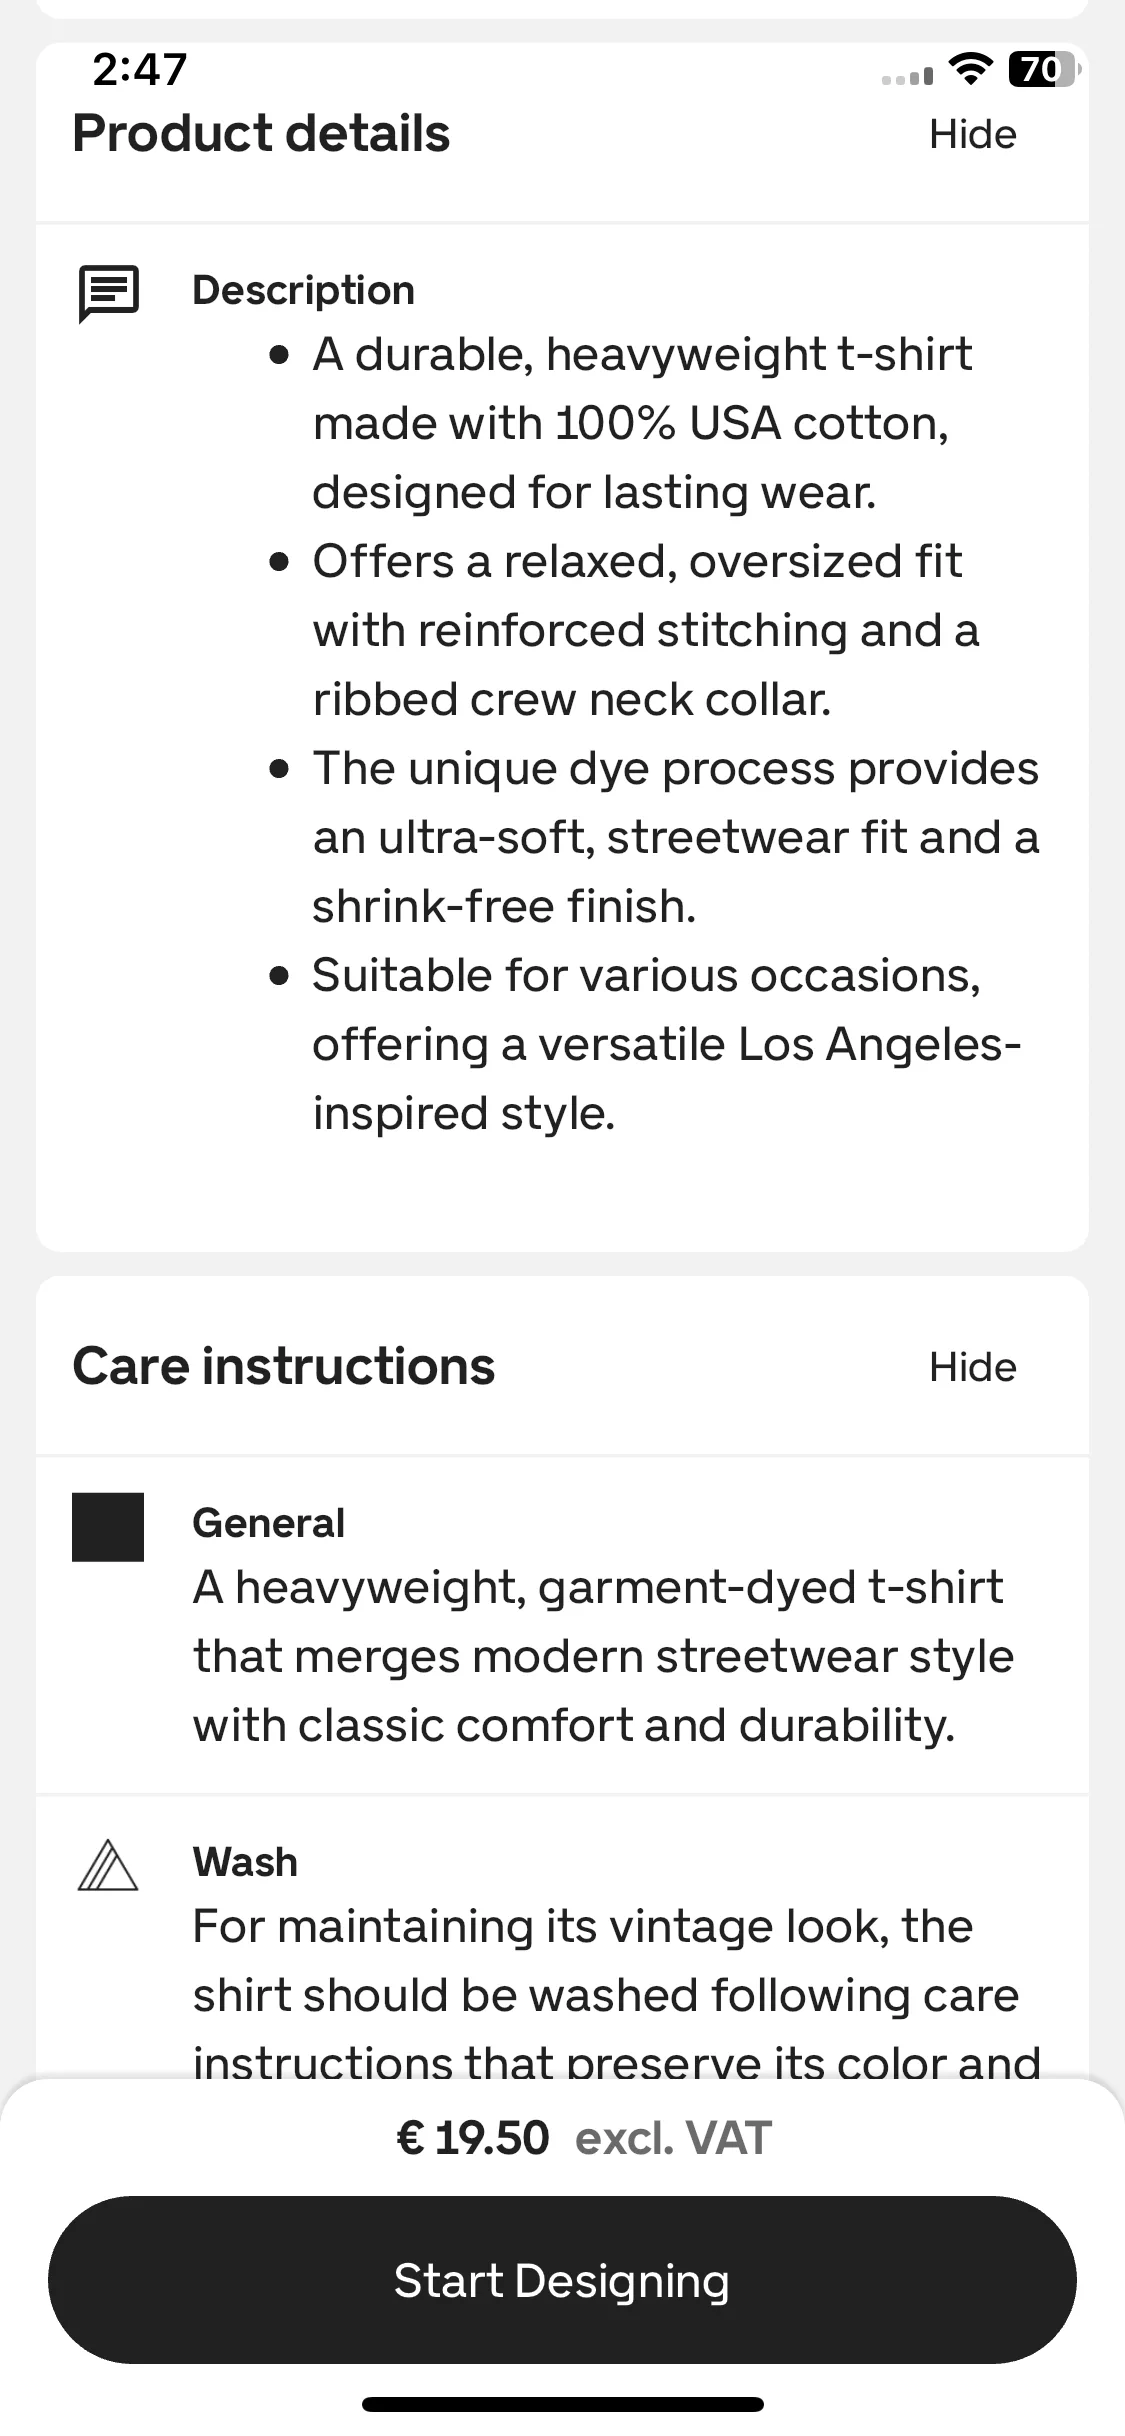Image resolution: width=1125 pixels, height=2436 pixels.
Task: Tap the cellular signal bars icon
Action: (907, 76)
